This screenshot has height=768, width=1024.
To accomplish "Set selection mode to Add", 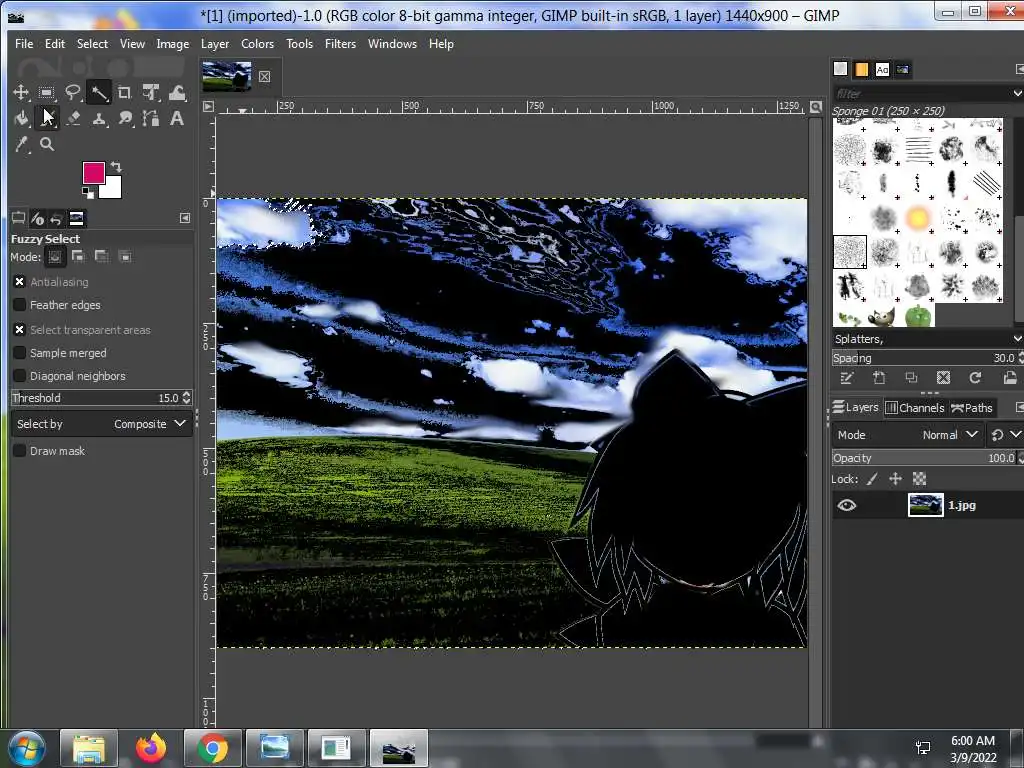I will pos(78,257).
